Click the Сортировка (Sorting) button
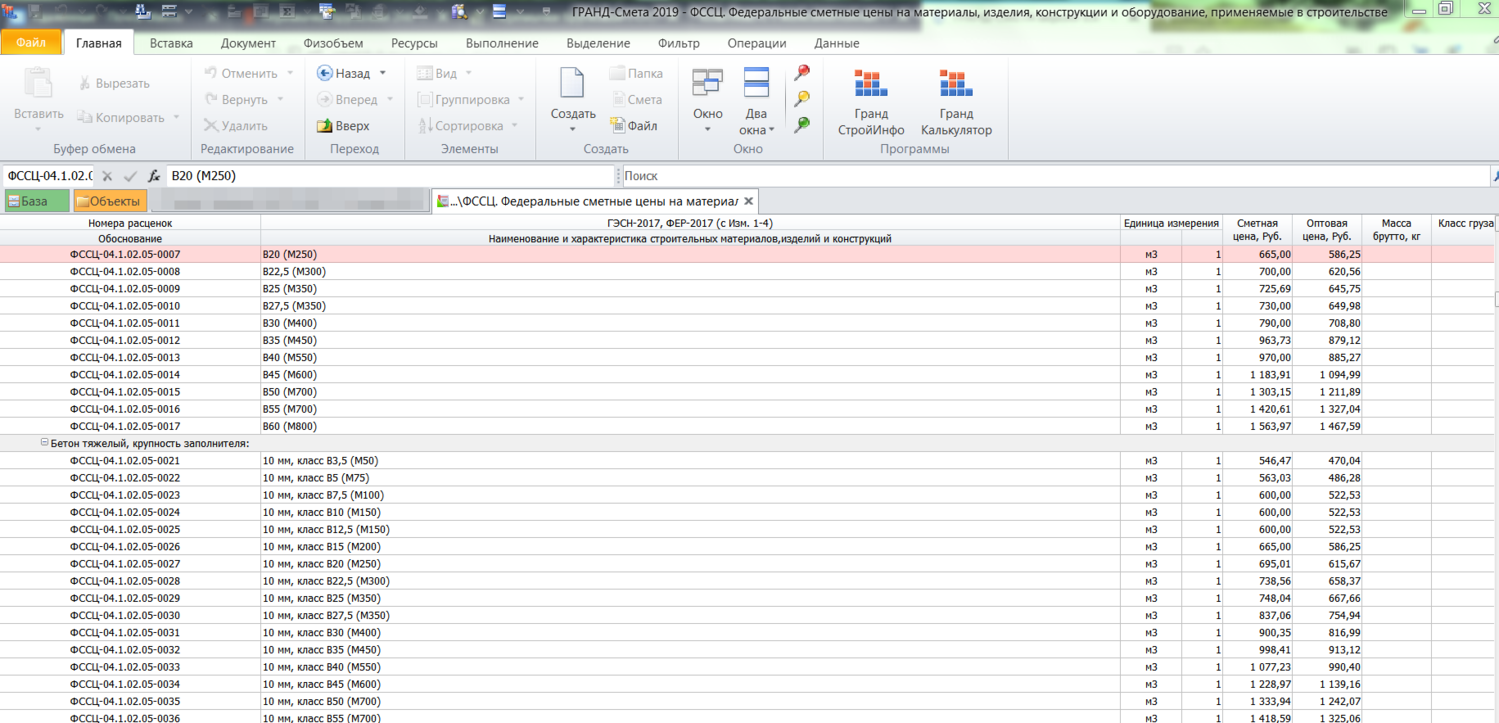The image size is (1499, 723). (460, 126)
